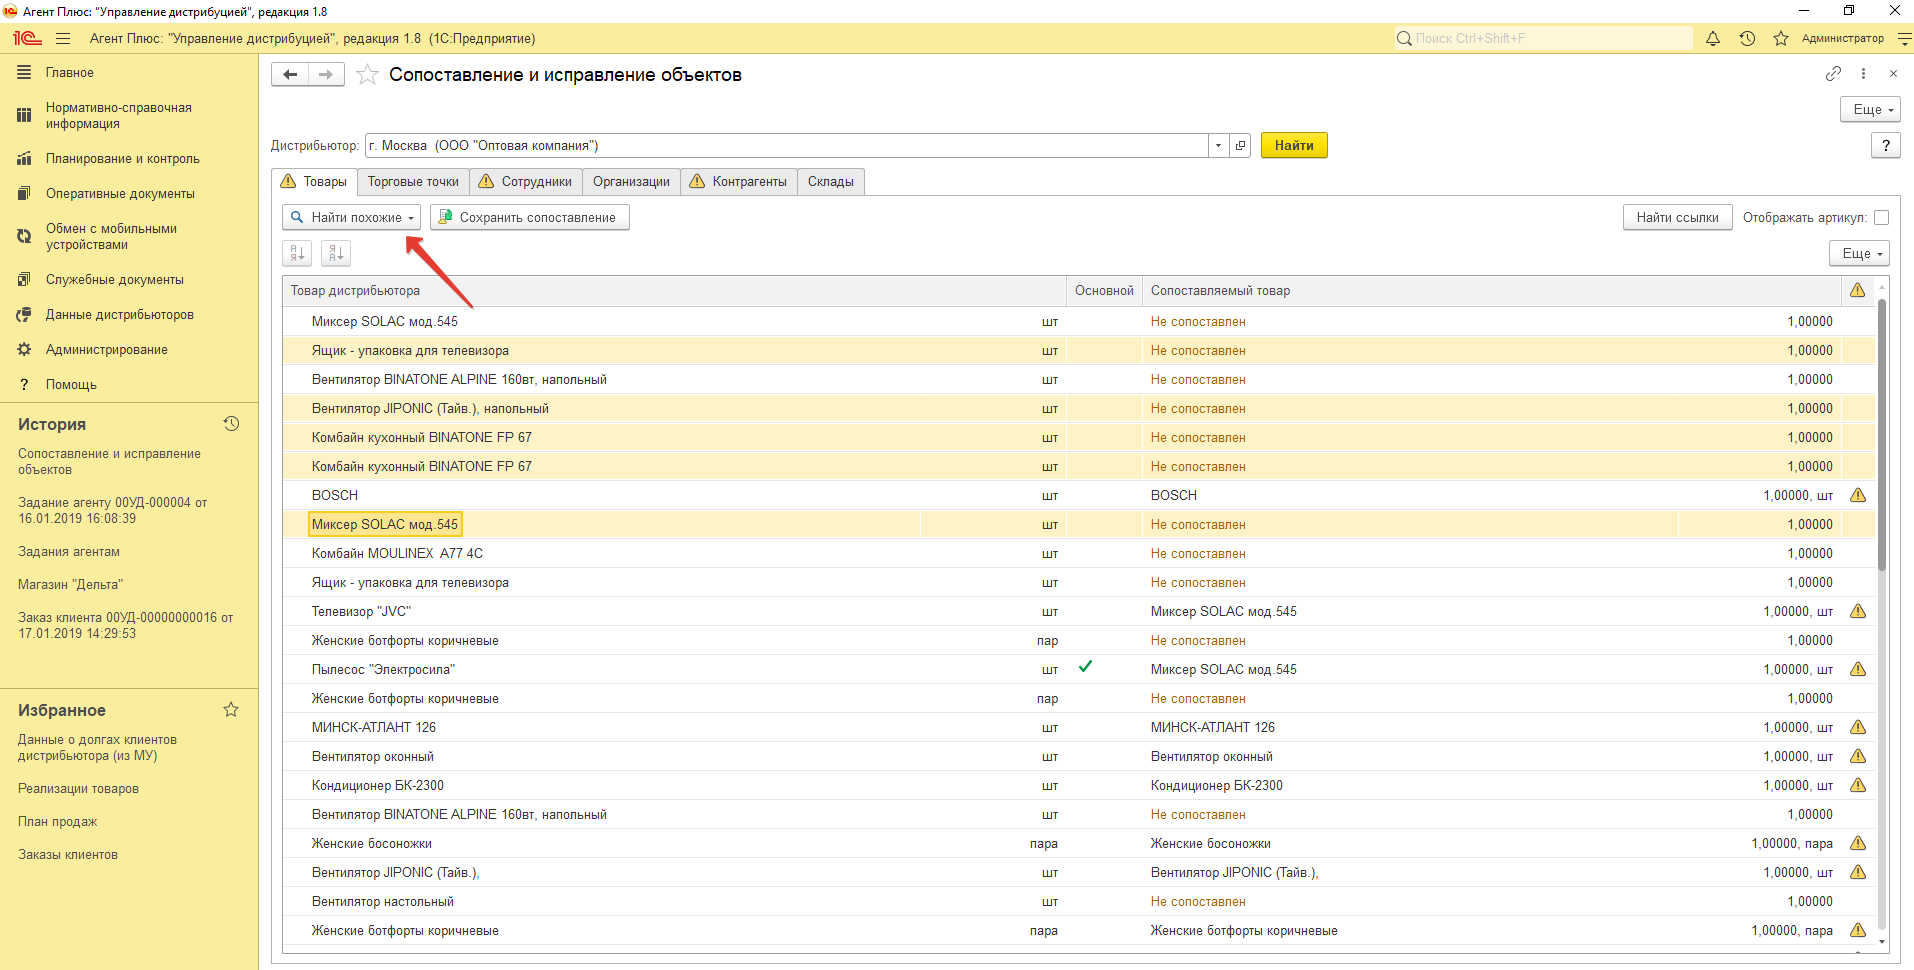
Task: Open the hamburger functions menu
Action: 63,38
